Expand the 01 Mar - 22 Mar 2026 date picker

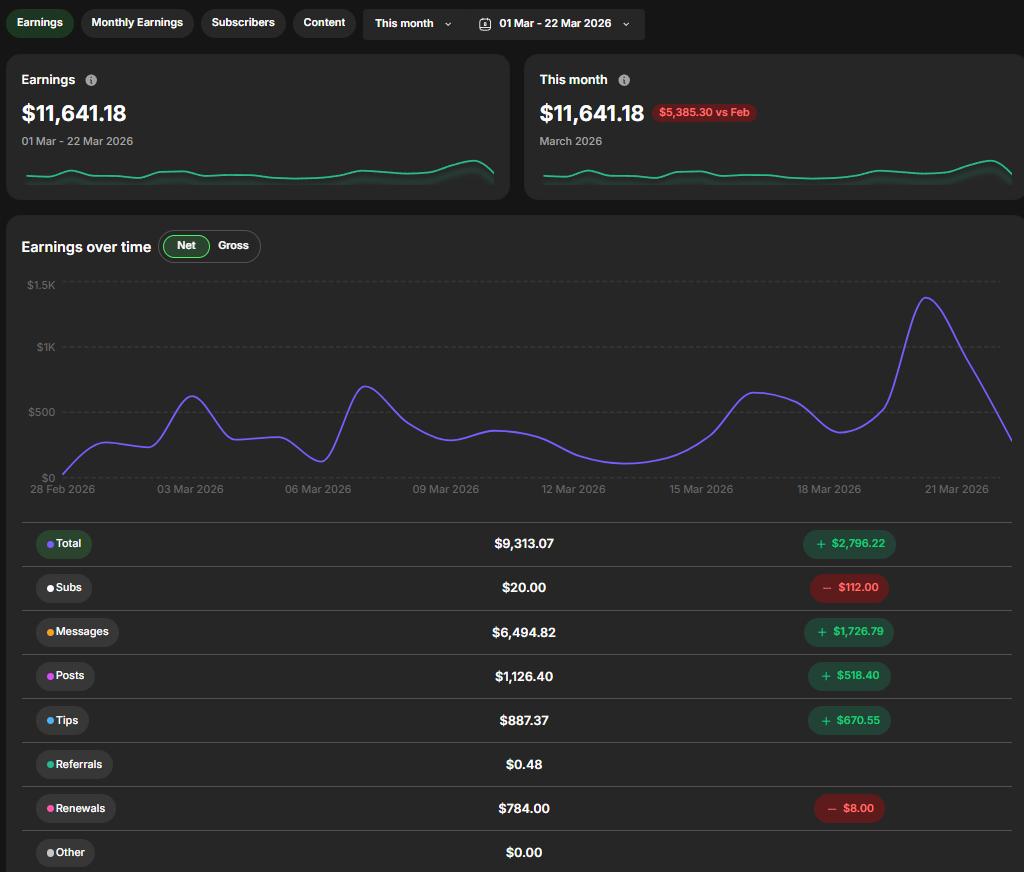[556, 24]
